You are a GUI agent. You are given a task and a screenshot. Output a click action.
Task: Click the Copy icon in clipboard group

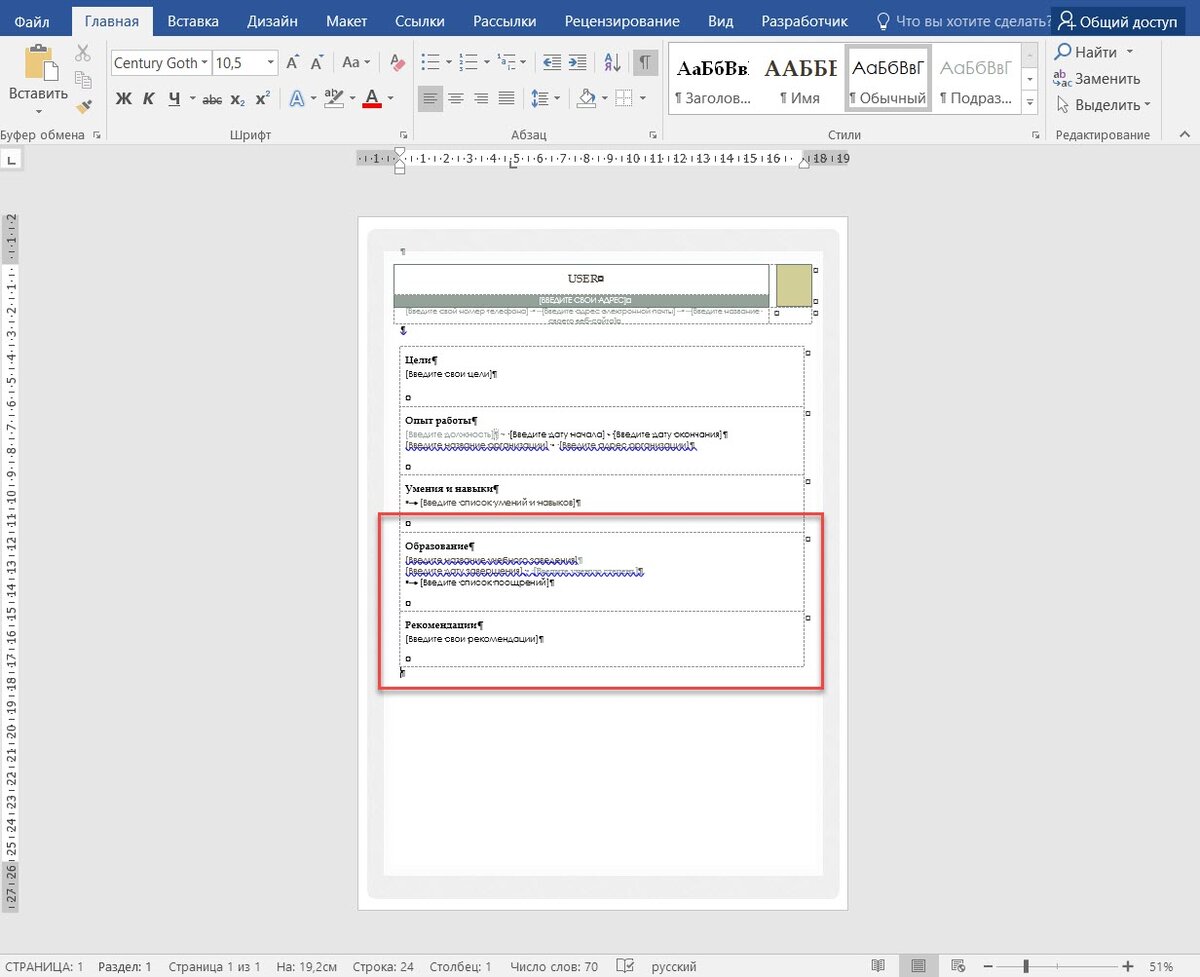[x=83, y=79]
